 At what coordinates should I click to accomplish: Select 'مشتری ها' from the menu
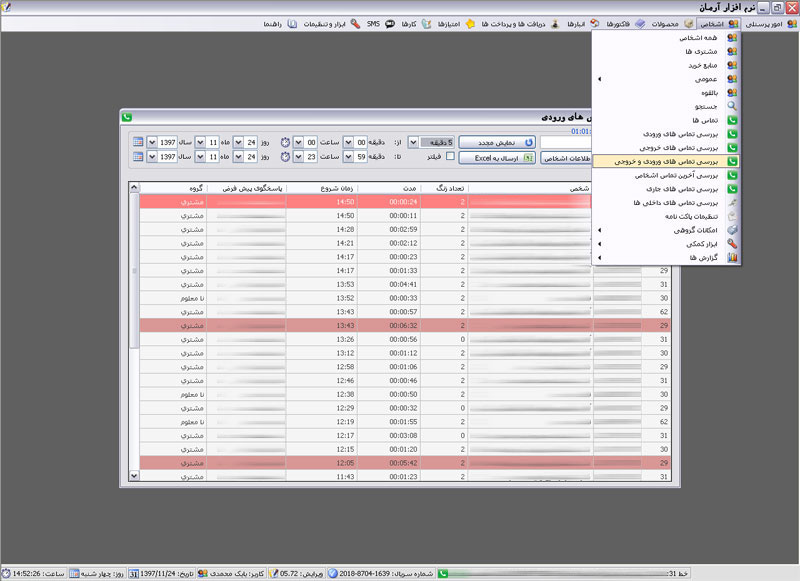pos(666,51)
